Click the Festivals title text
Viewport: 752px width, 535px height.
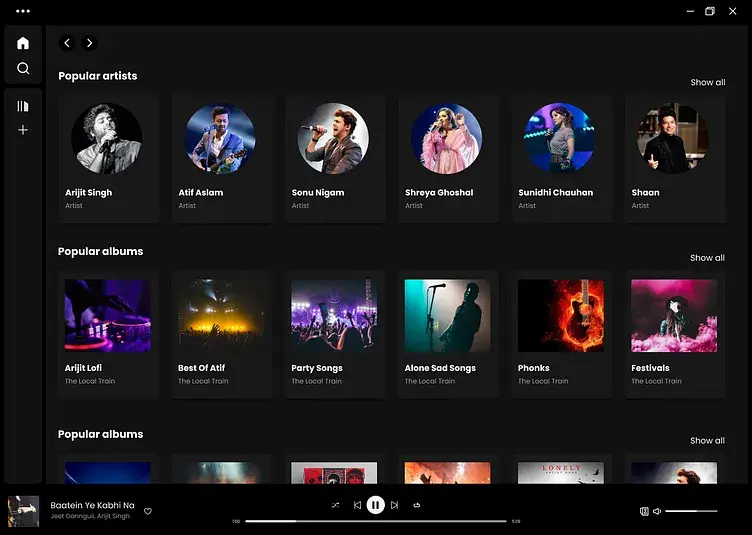pos(650,368)
